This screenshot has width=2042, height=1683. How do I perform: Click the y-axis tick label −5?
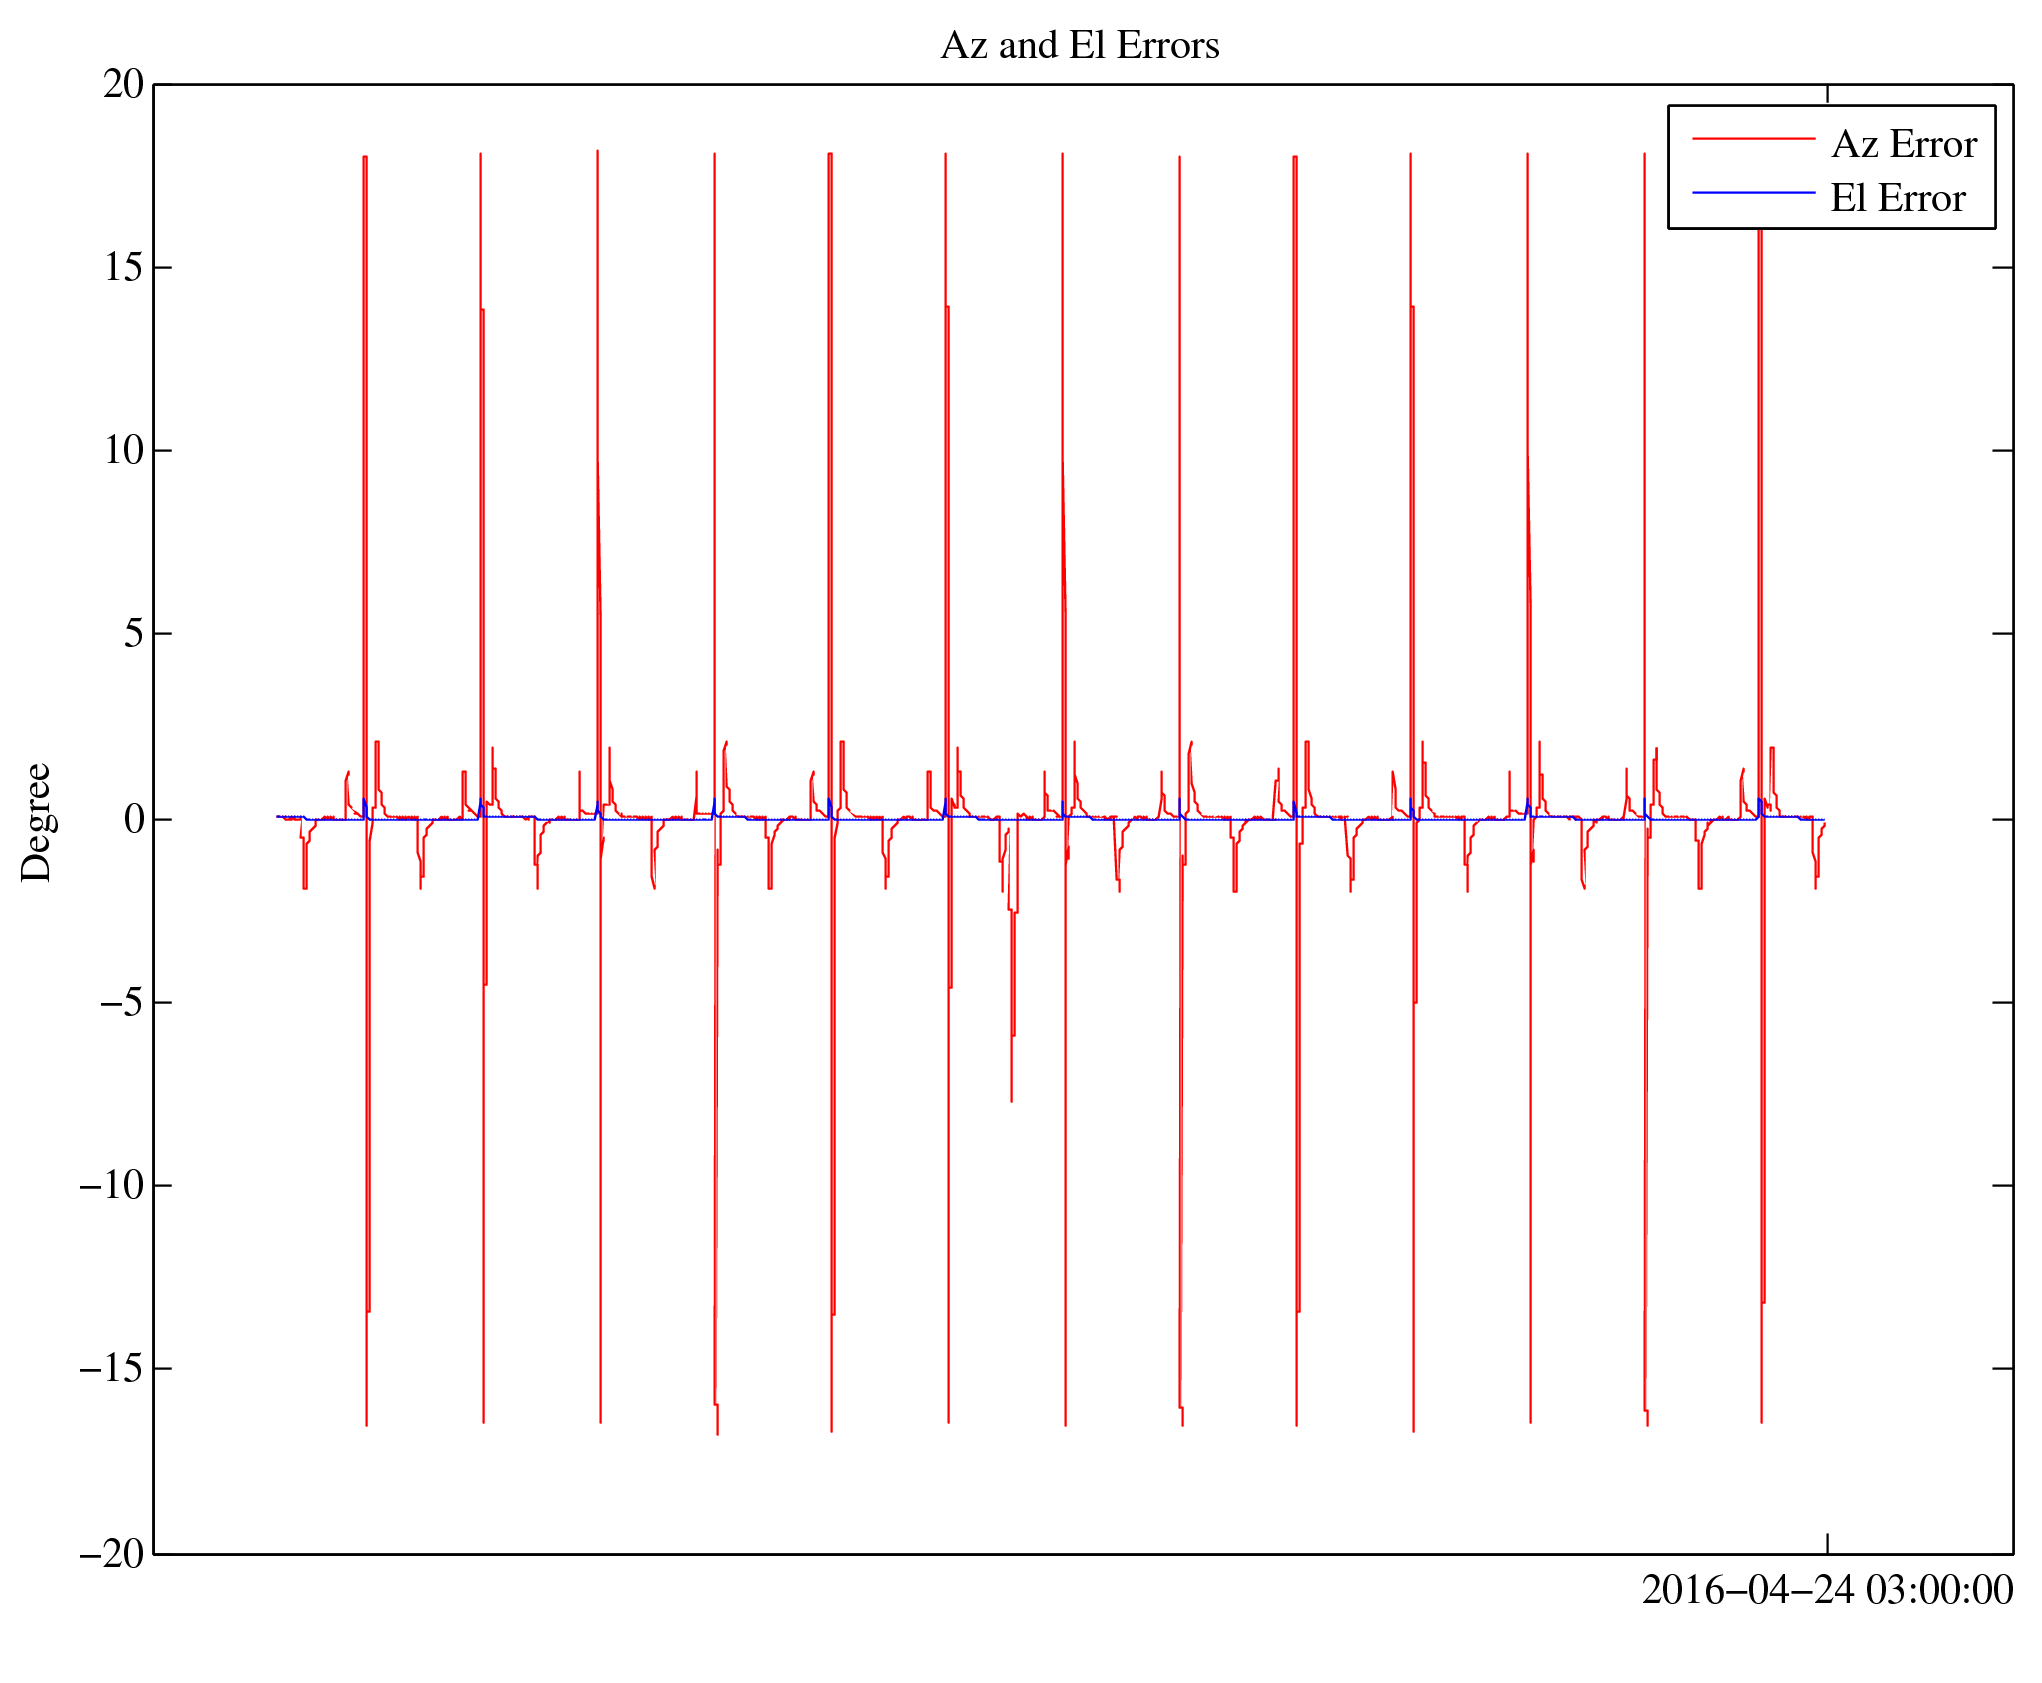tap(123, 1003)
